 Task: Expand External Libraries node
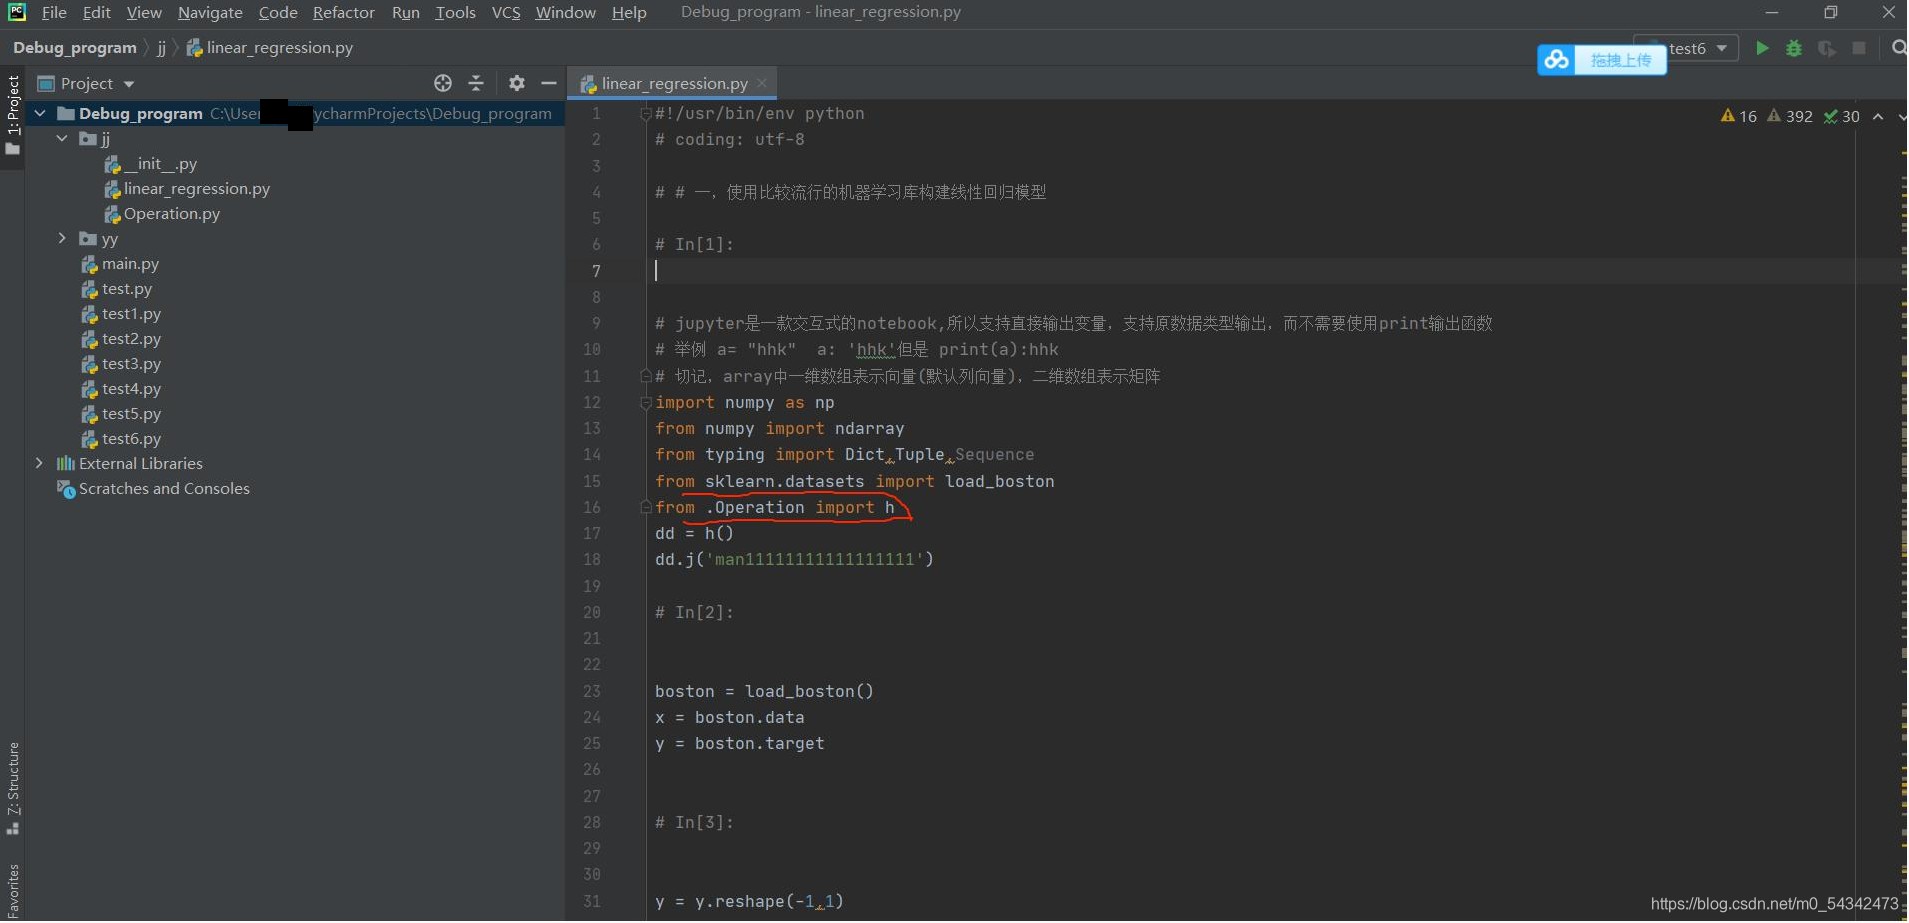tap(39, 463)
